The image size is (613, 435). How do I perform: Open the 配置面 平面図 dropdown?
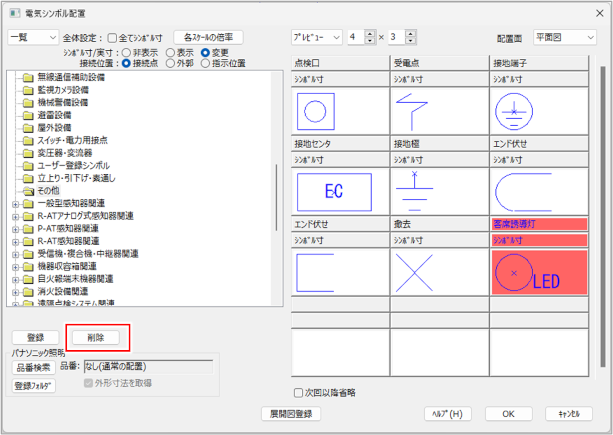pos(564,37)
